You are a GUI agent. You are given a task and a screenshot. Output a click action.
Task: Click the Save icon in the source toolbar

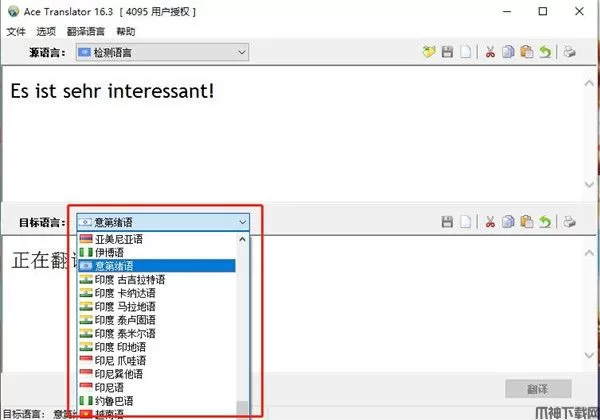click(x=447, y=52)
